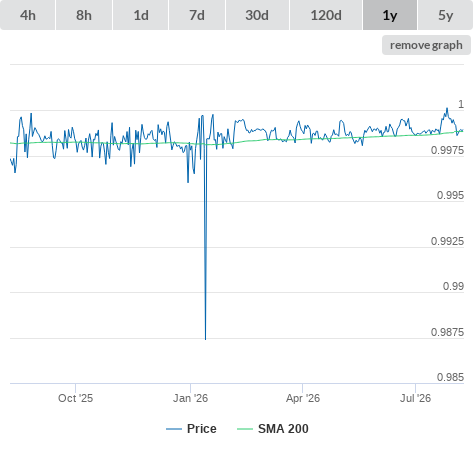Open the 30d chart view

[x=257, y=15]
